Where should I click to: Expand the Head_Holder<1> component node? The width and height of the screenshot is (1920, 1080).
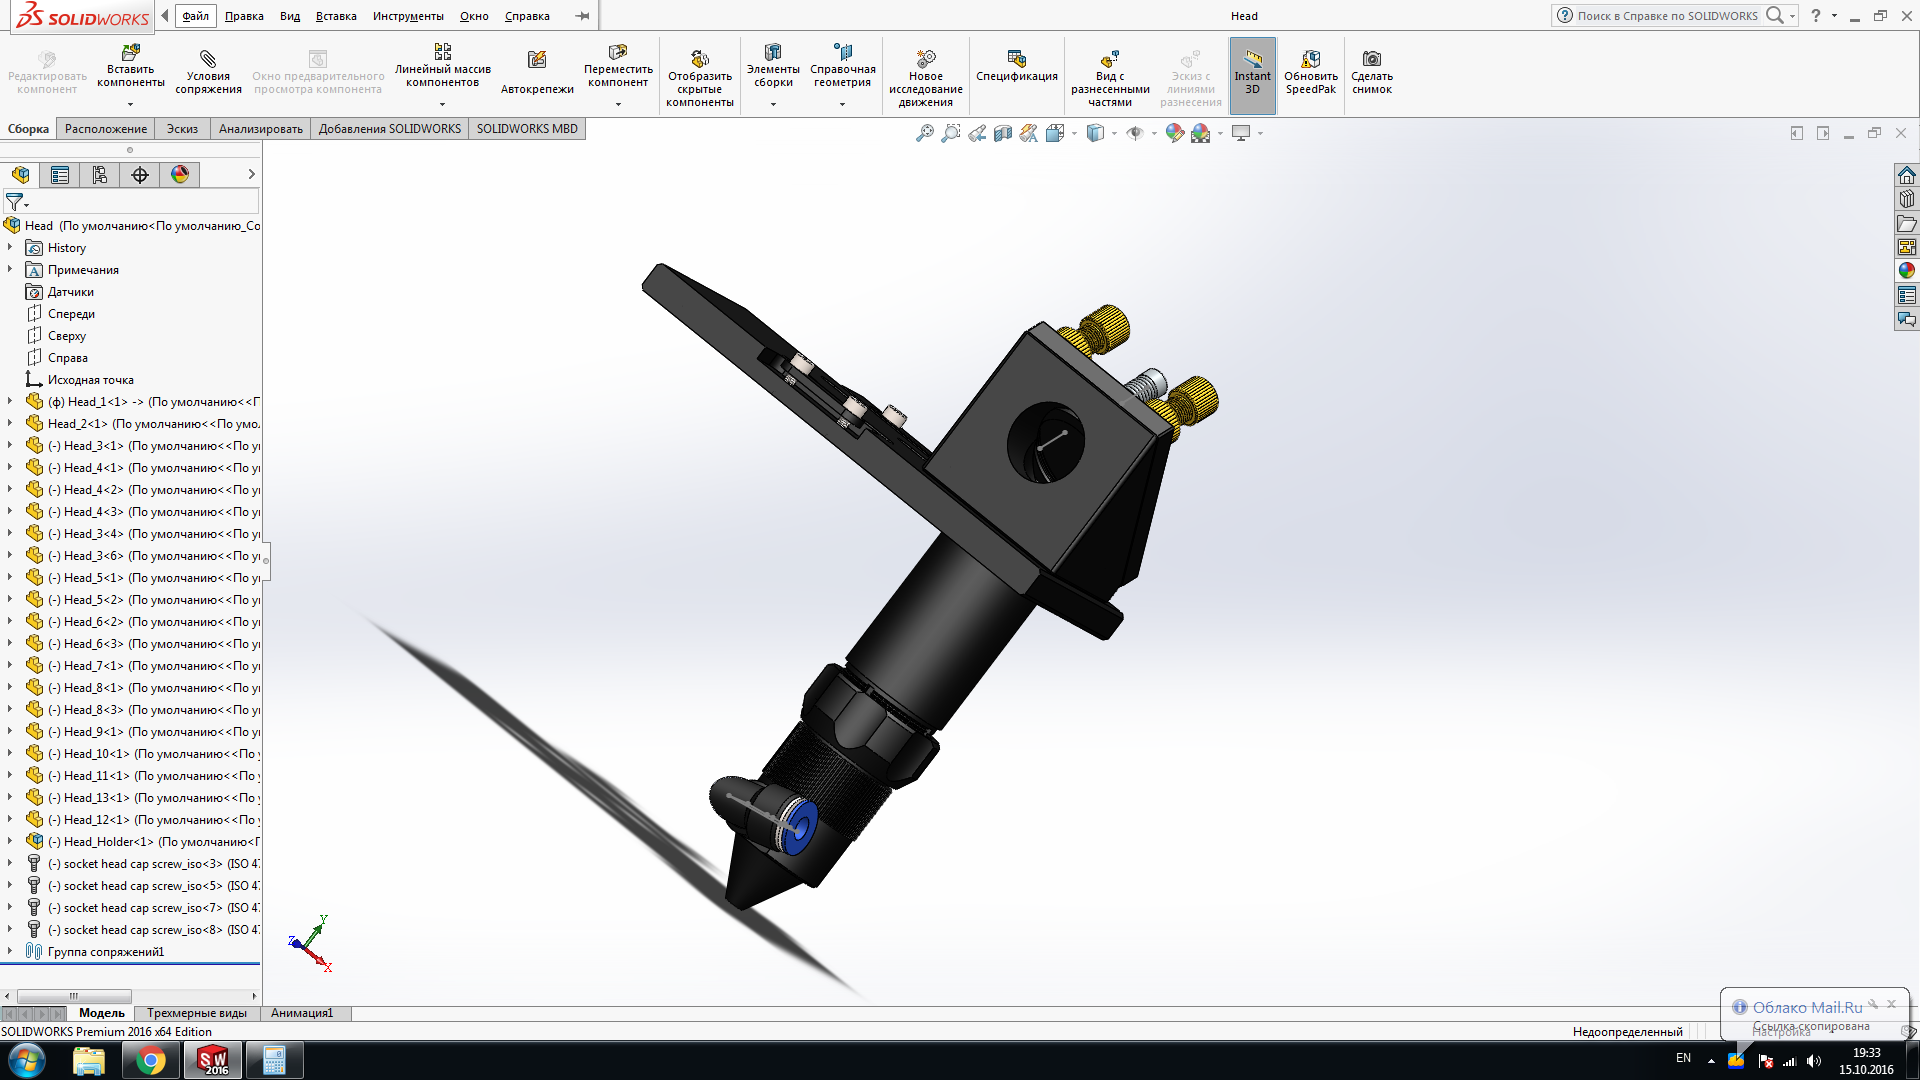point(10,841)
